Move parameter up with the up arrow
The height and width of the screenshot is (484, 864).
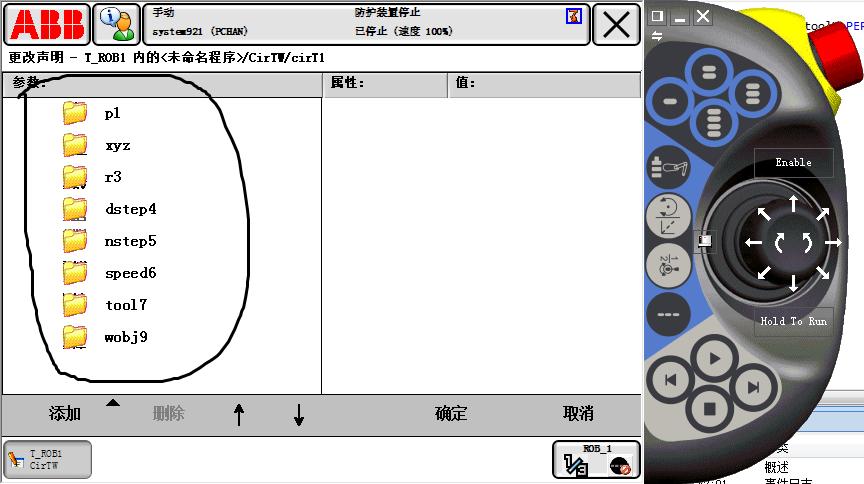click(x=239, y=415)
